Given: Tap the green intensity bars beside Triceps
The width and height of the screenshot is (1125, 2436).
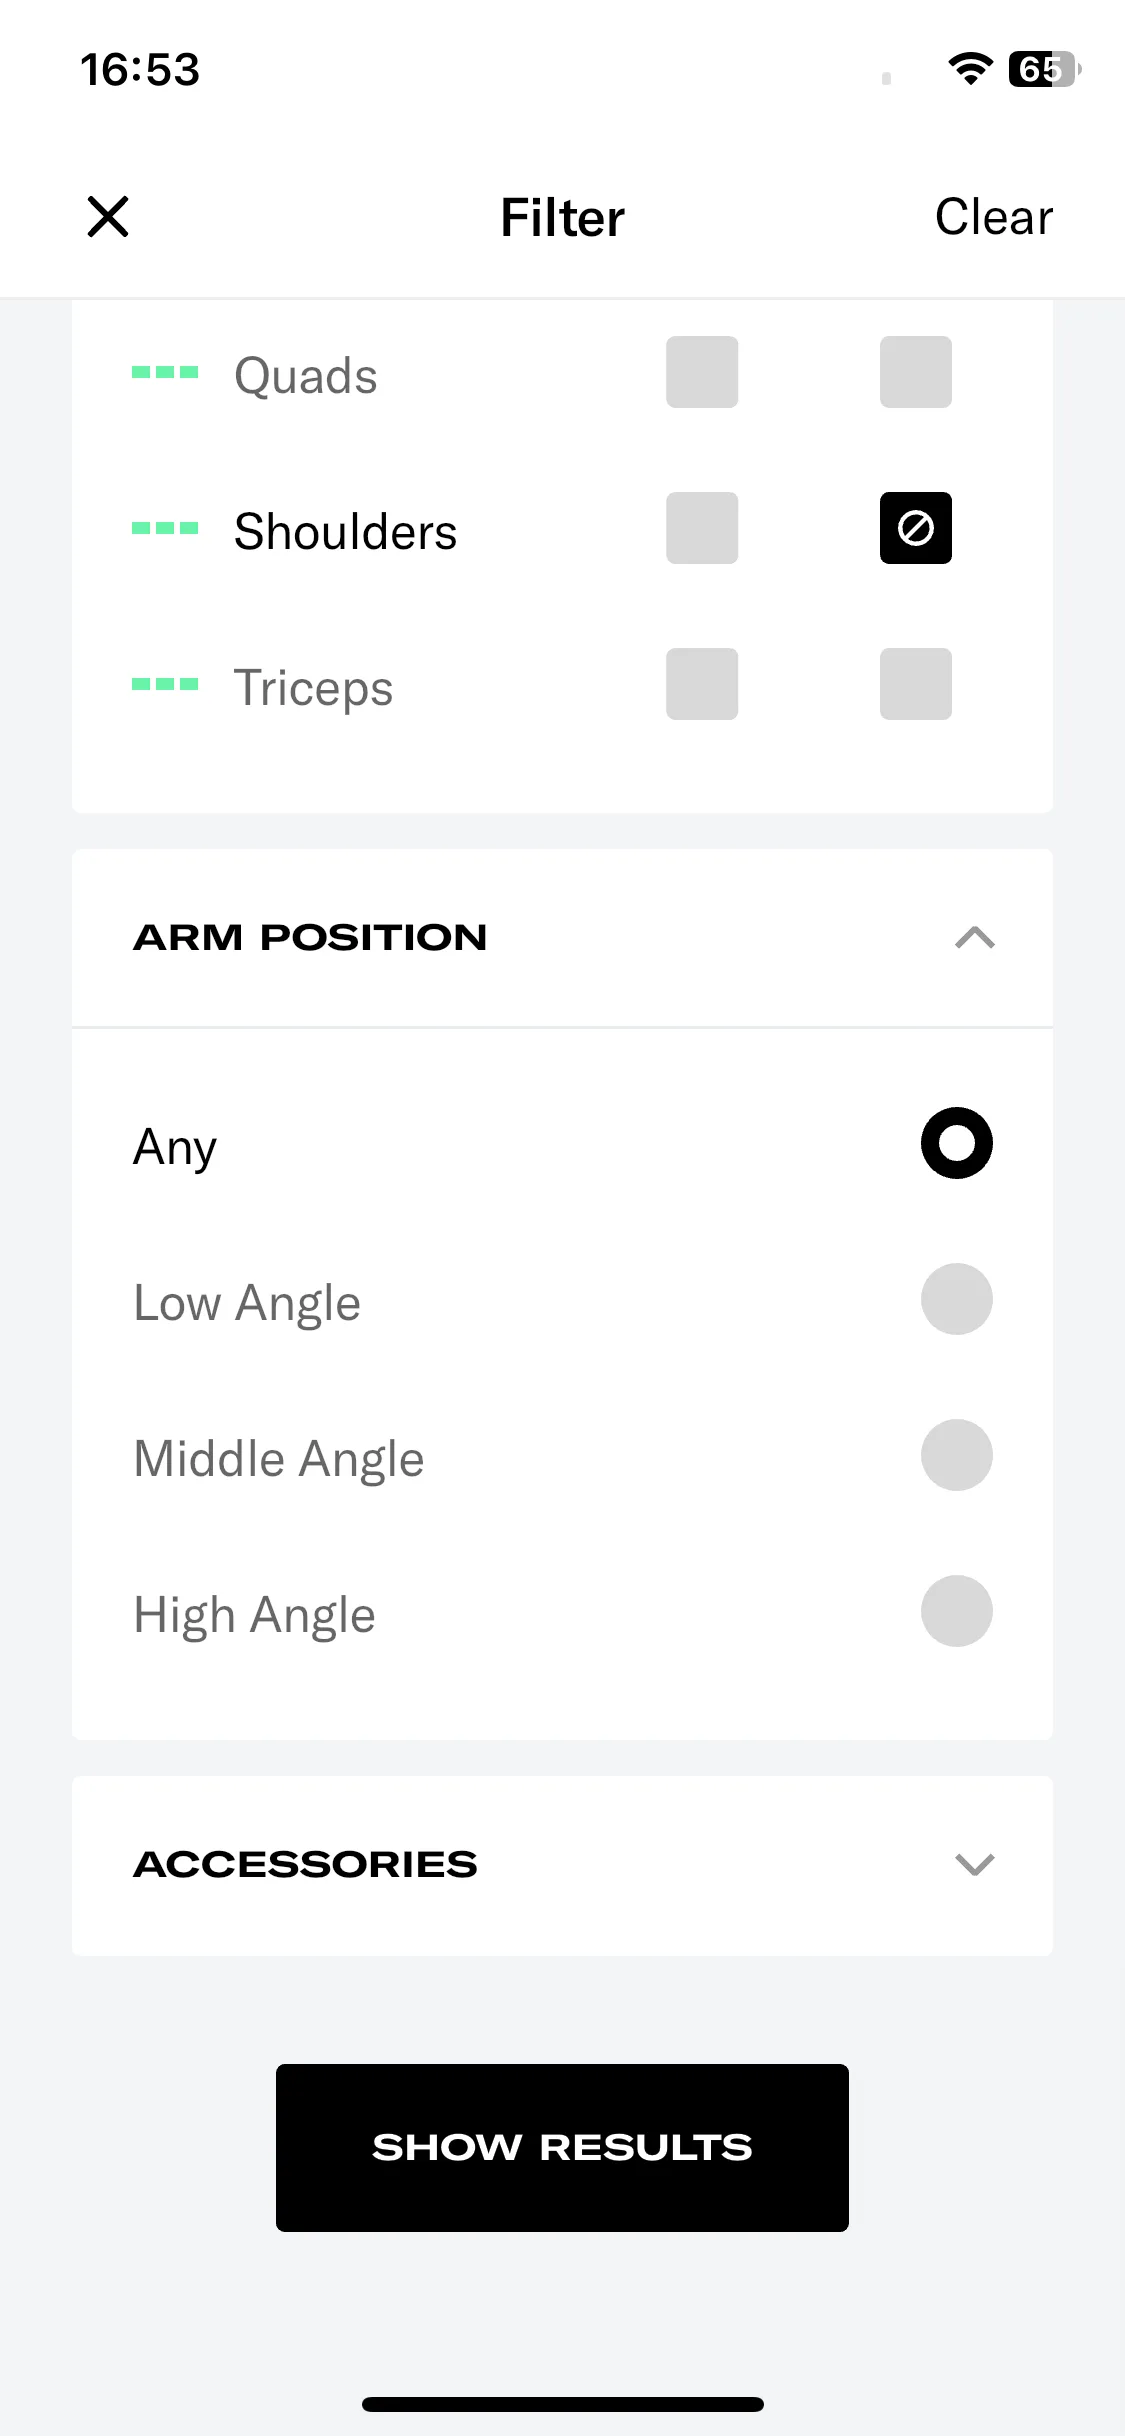Looking at the screenshot, I should tap(165, 684).
